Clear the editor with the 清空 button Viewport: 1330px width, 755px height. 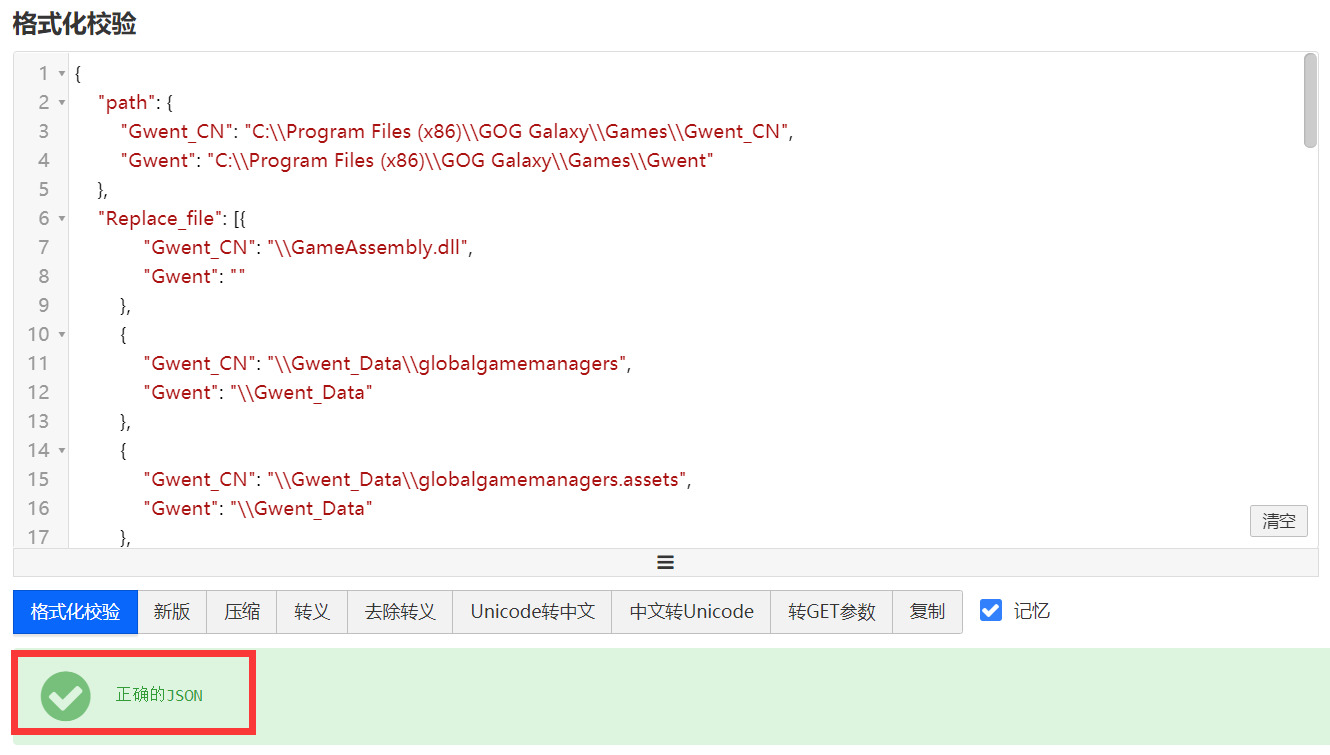1278,521
